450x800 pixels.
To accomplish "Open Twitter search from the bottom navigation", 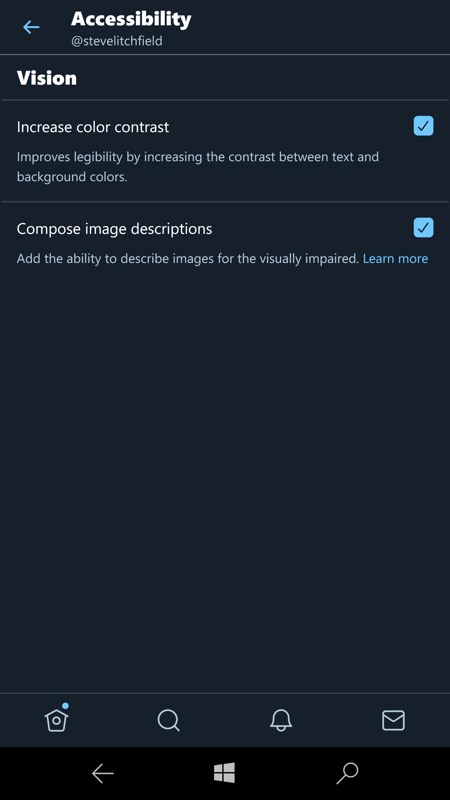I will coord(168,720).
